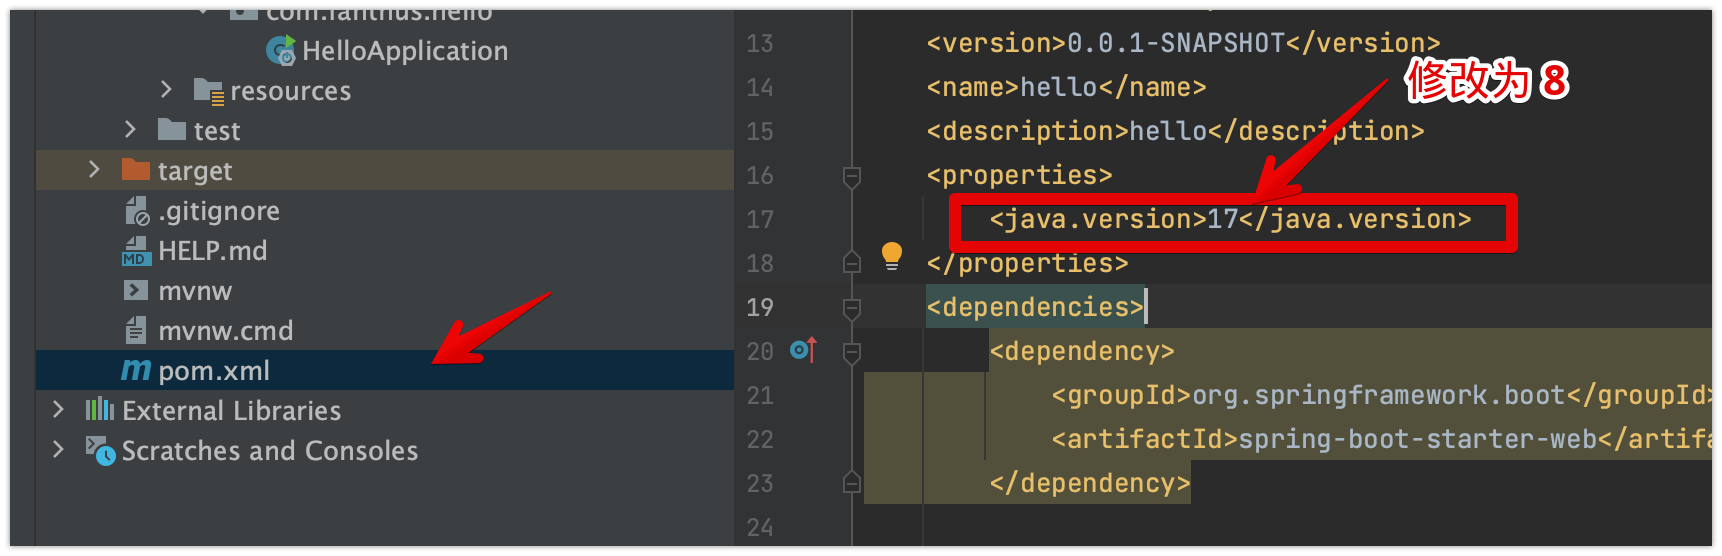The image size is (1722, 556).
Task: Expand the resources folder arrow
Action: tap(166, 90)
